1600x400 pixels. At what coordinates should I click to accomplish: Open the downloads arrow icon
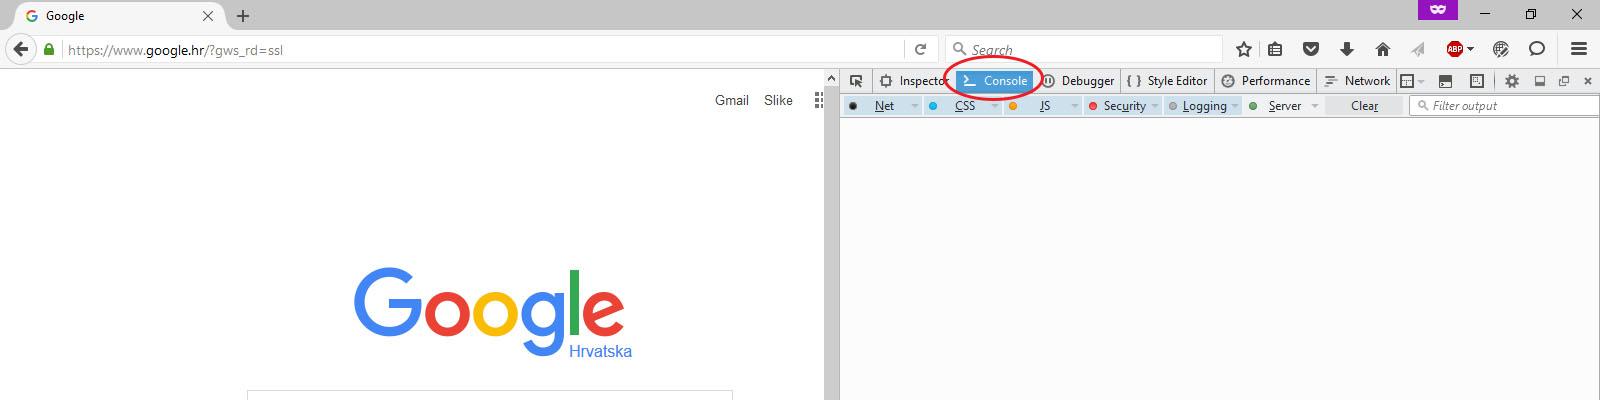coord(1347,49)
